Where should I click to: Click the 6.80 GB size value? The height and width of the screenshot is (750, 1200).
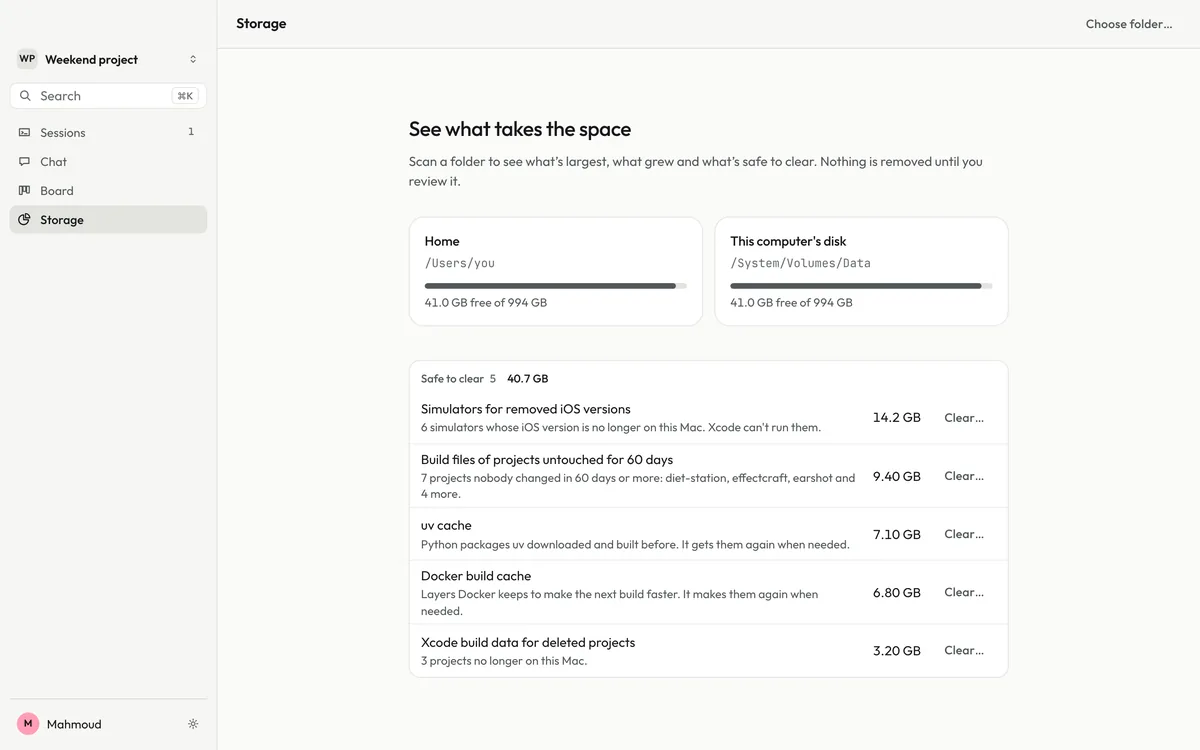[897, 592]
